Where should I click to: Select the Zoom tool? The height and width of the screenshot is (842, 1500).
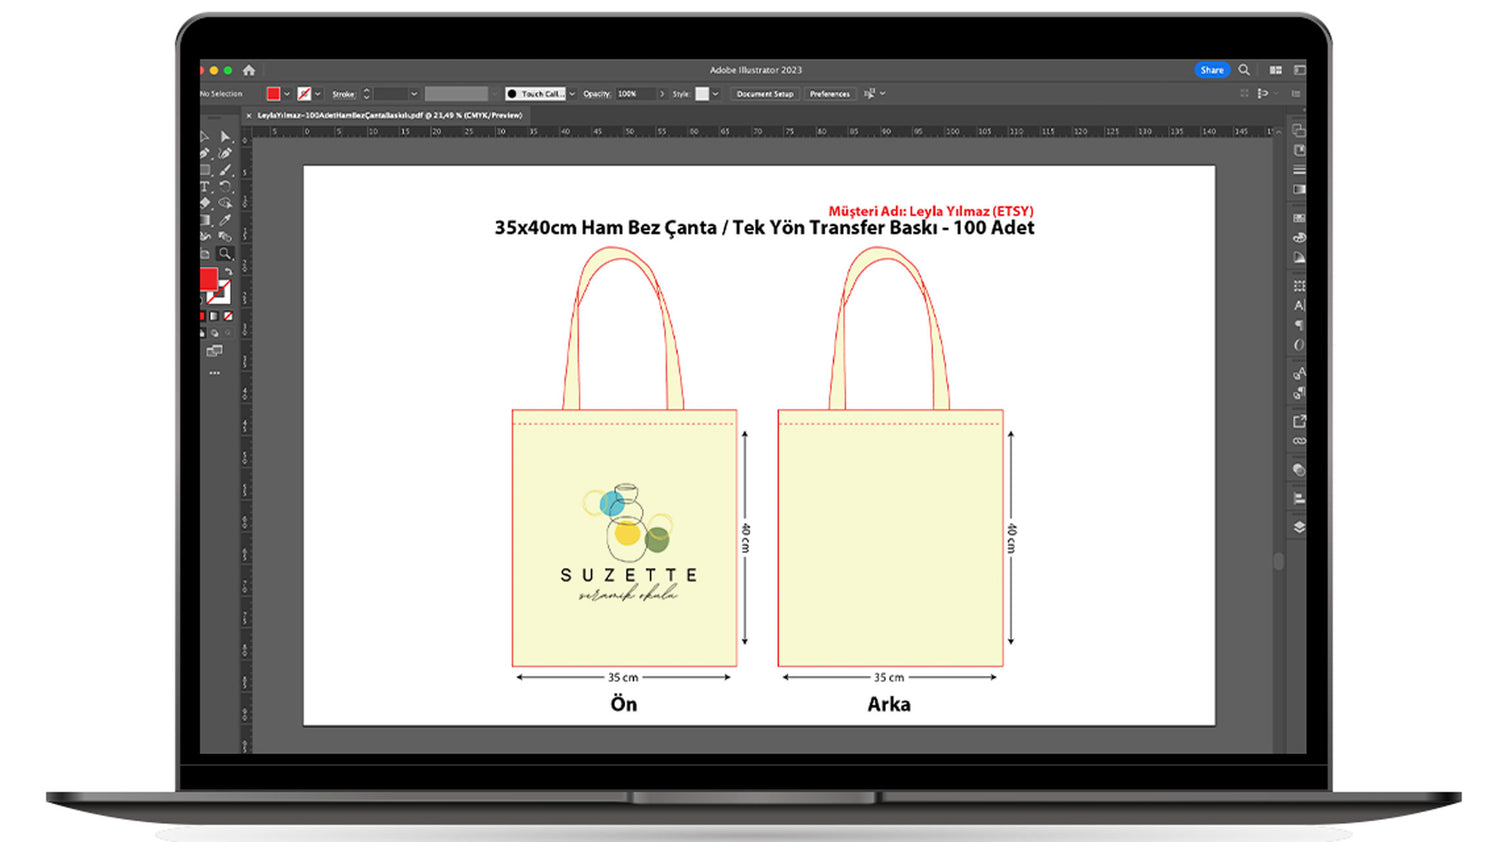[x=225, y=254]
